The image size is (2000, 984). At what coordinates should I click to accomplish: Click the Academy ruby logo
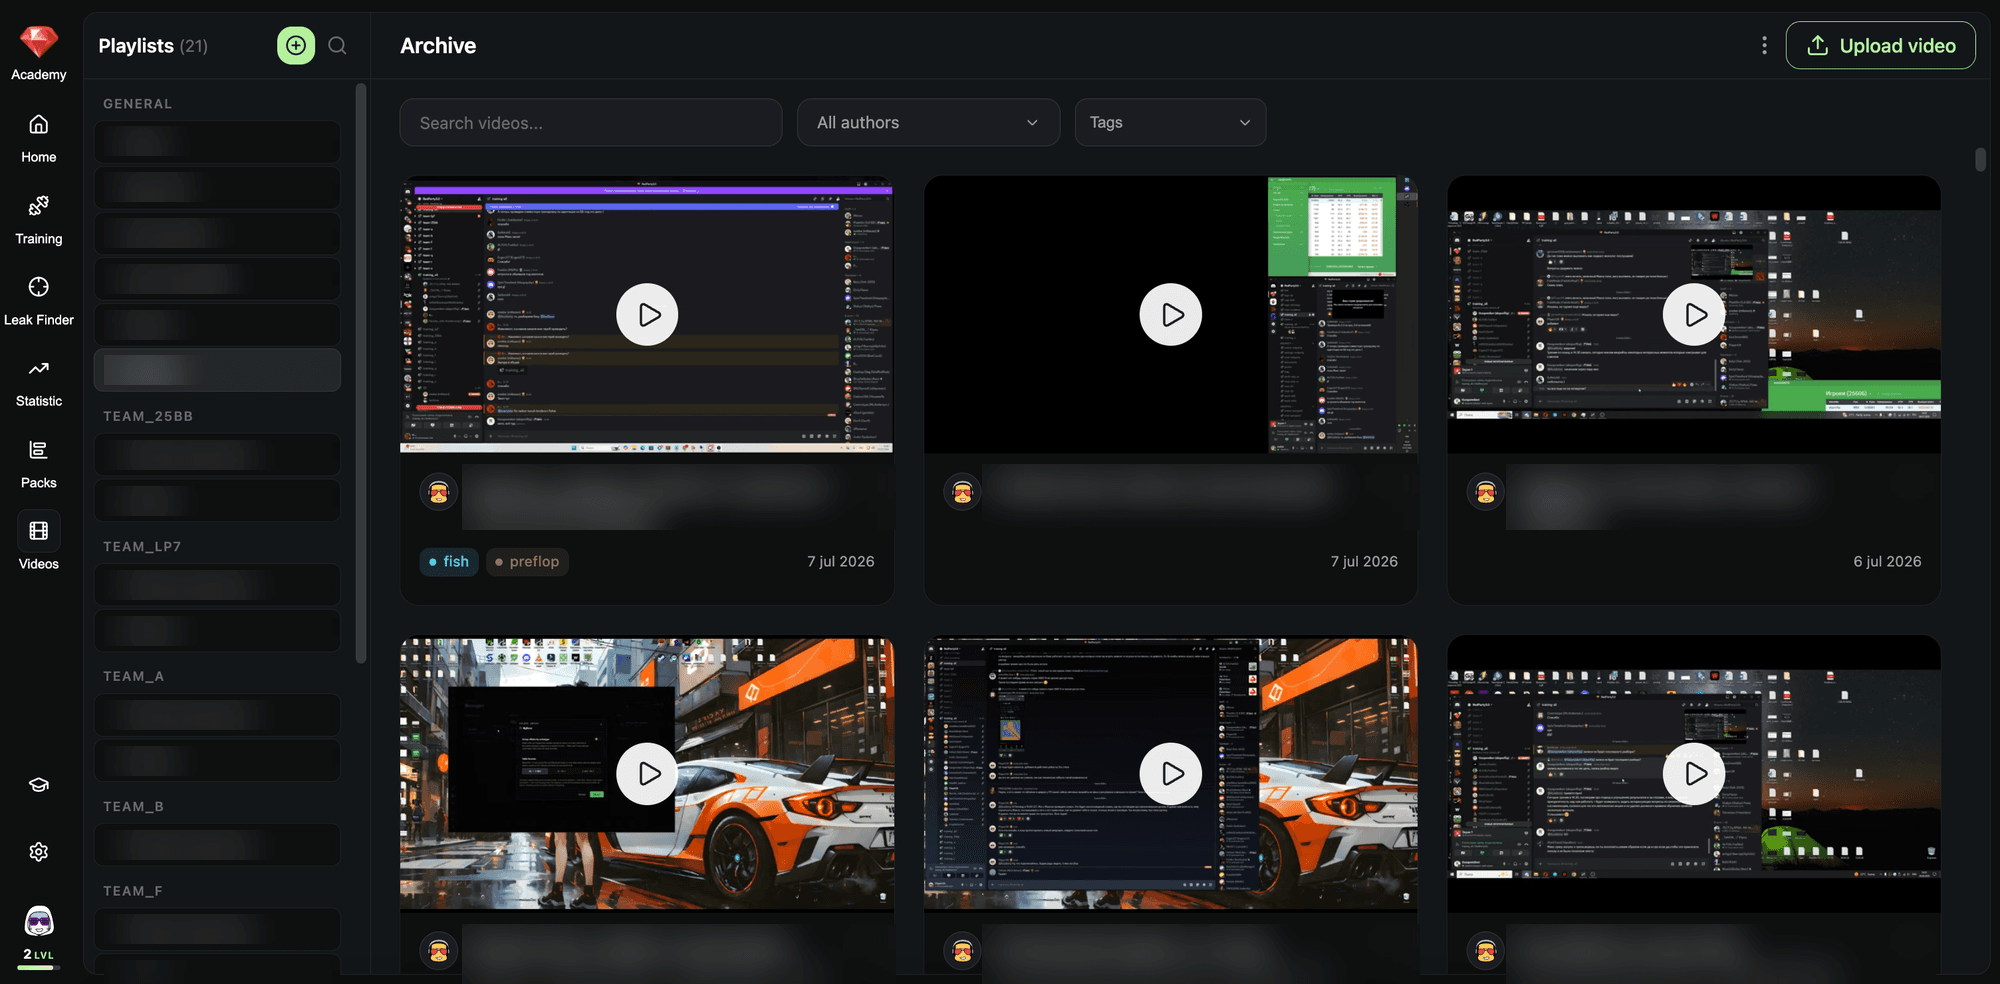[x=38, y=42]
